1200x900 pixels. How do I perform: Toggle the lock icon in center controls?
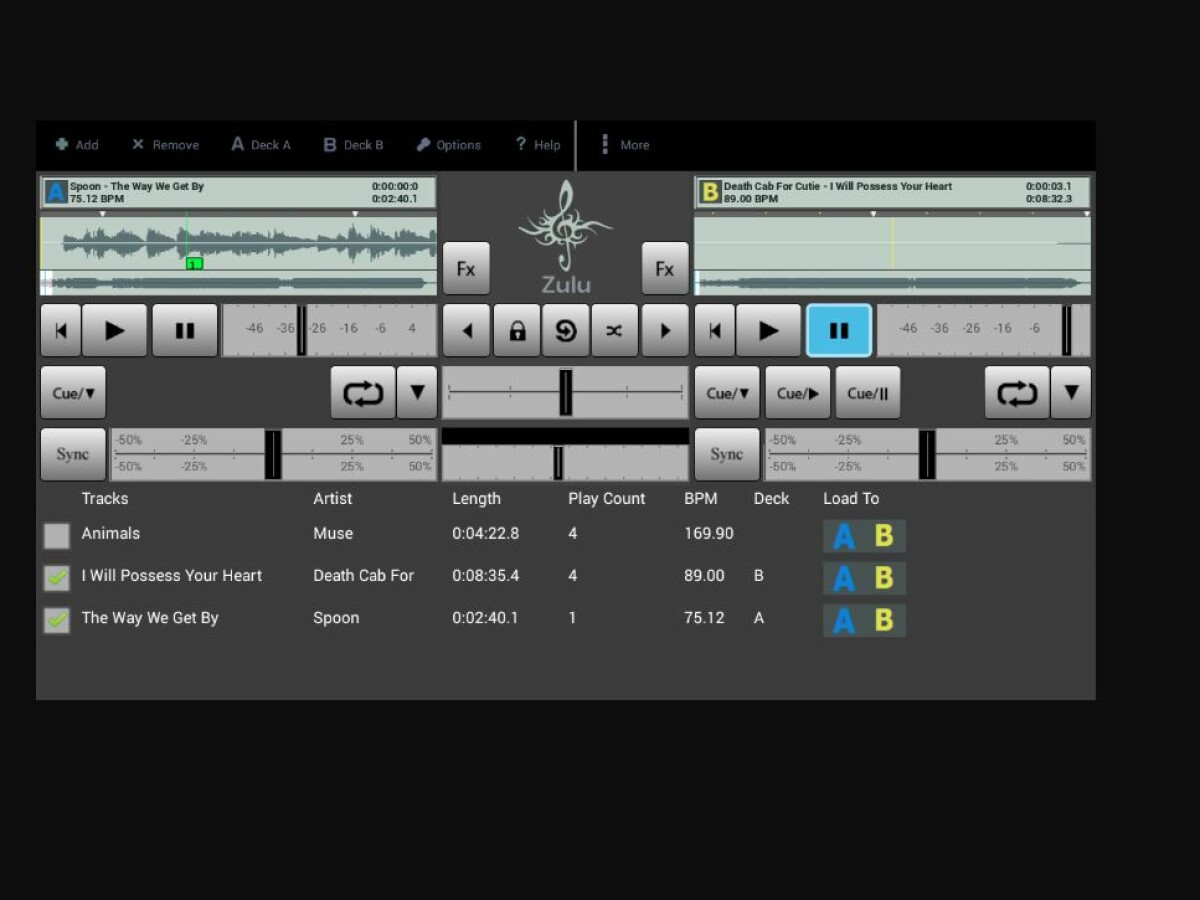pyautogui.click(x=517, y=331)
